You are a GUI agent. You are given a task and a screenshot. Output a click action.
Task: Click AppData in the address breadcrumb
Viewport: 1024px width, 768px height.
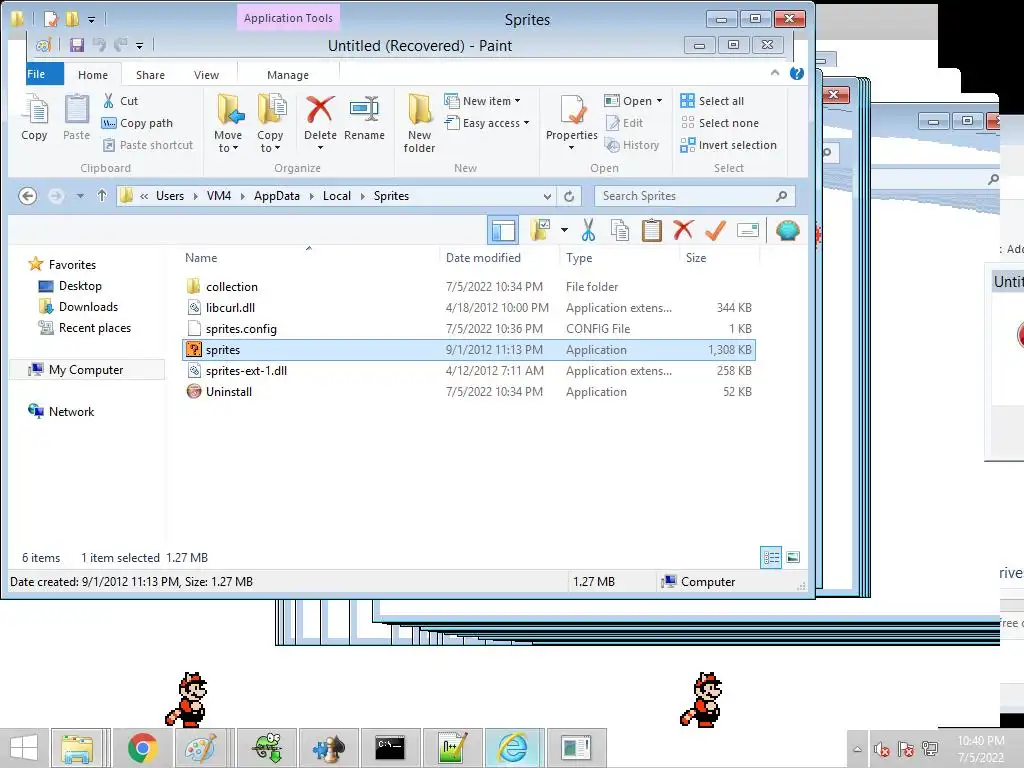[x=277, y=196]
